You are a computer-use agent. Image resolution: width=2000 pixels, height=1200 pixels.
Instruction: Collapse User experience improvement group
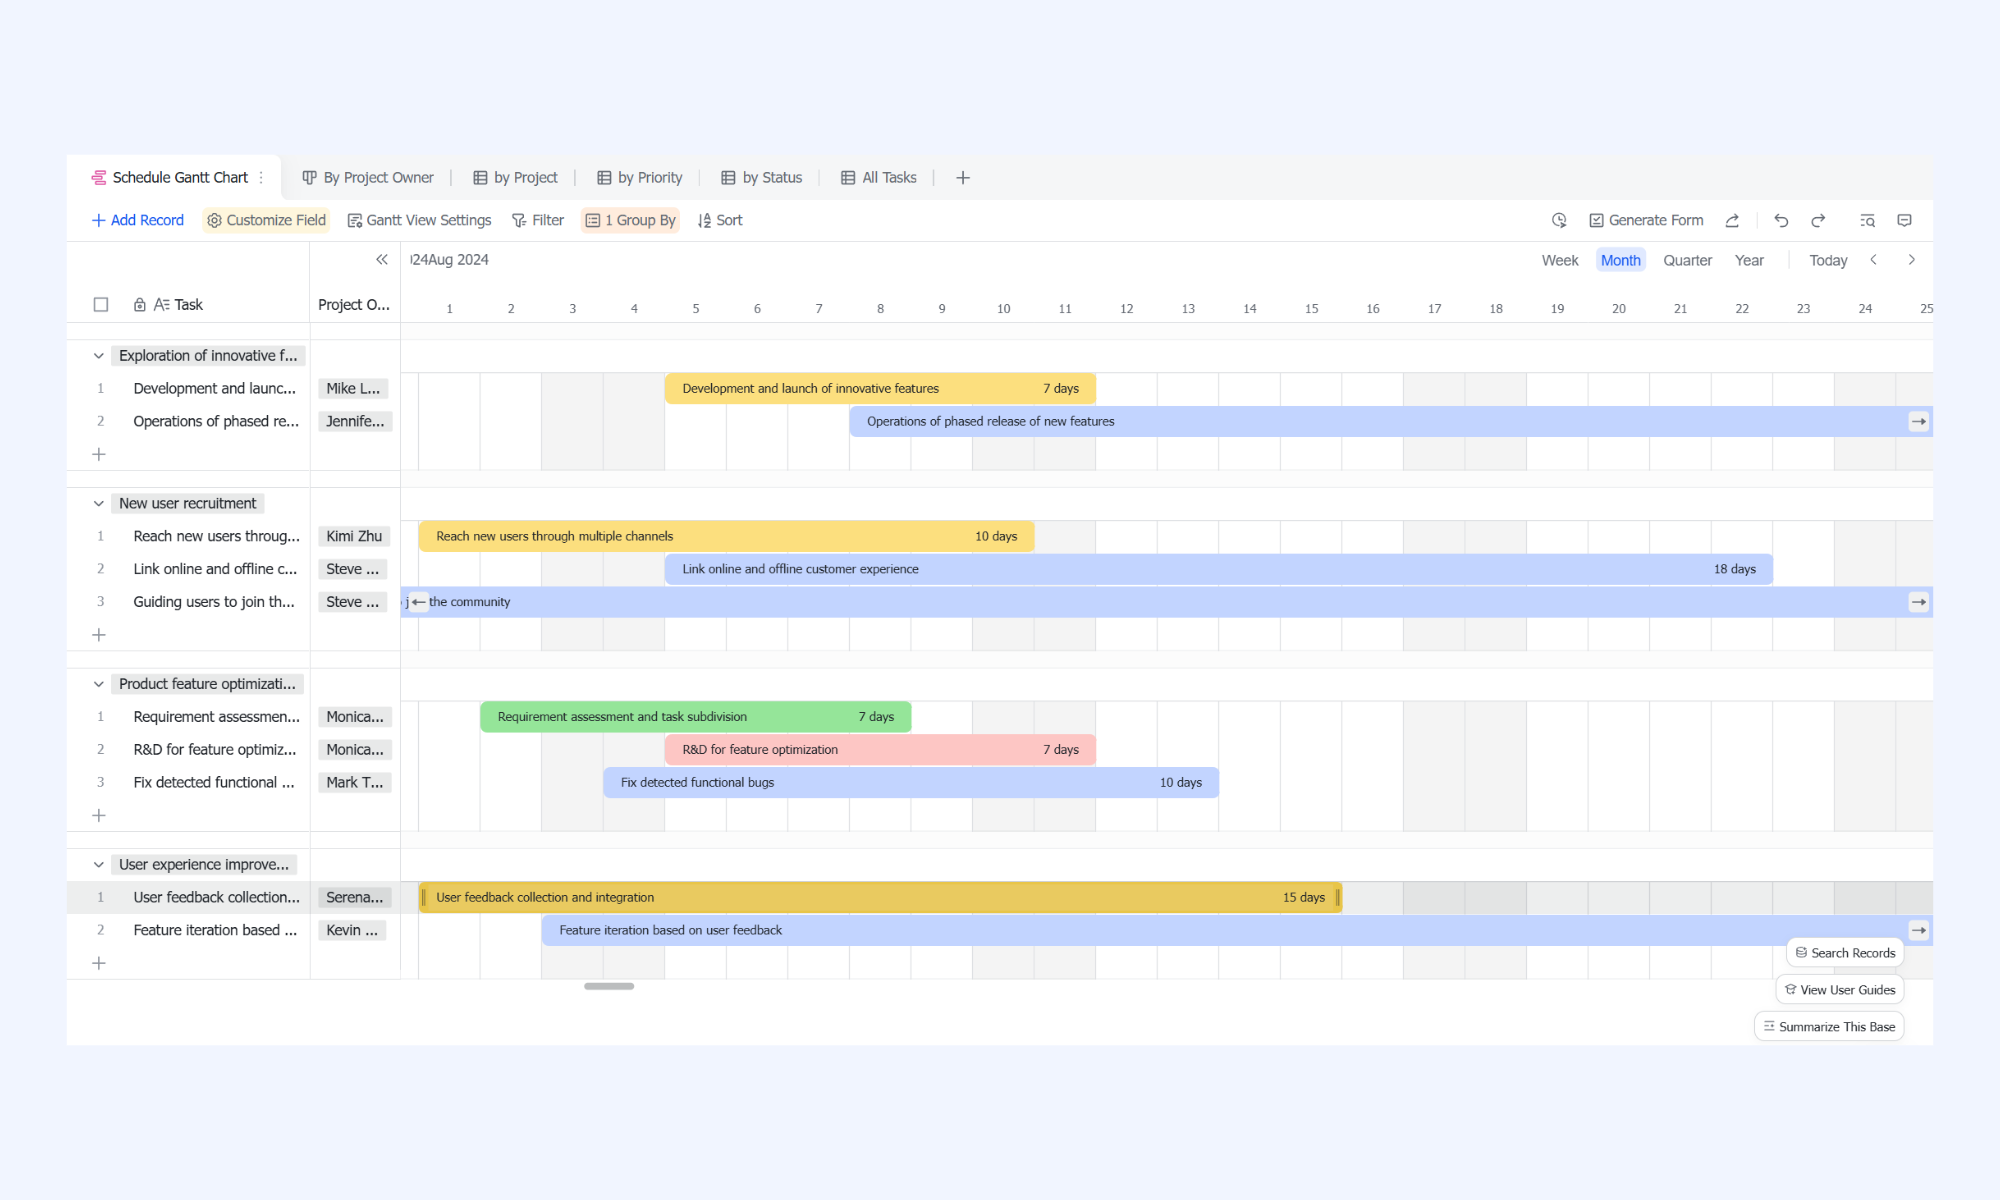[98, 864]
